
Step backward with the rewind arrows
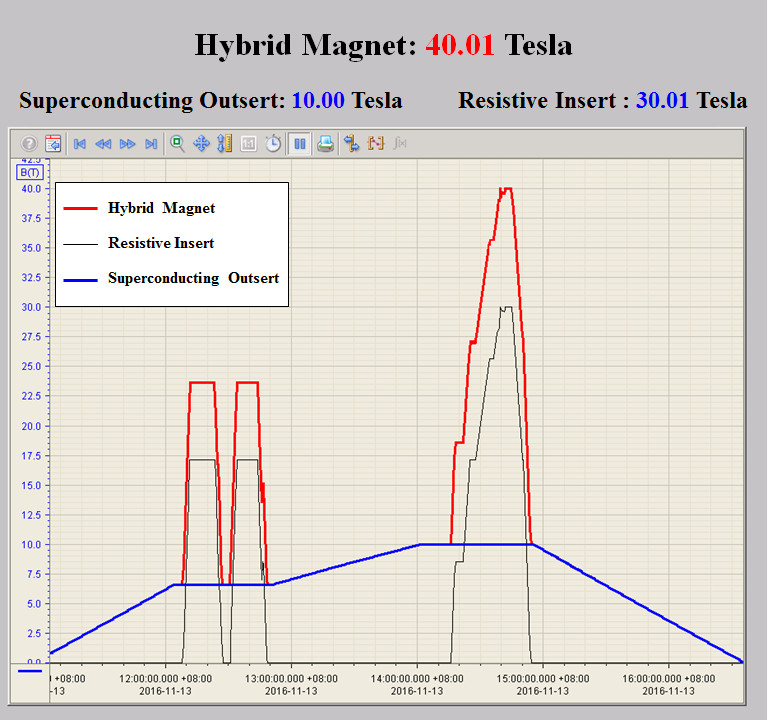click(103, 144)
